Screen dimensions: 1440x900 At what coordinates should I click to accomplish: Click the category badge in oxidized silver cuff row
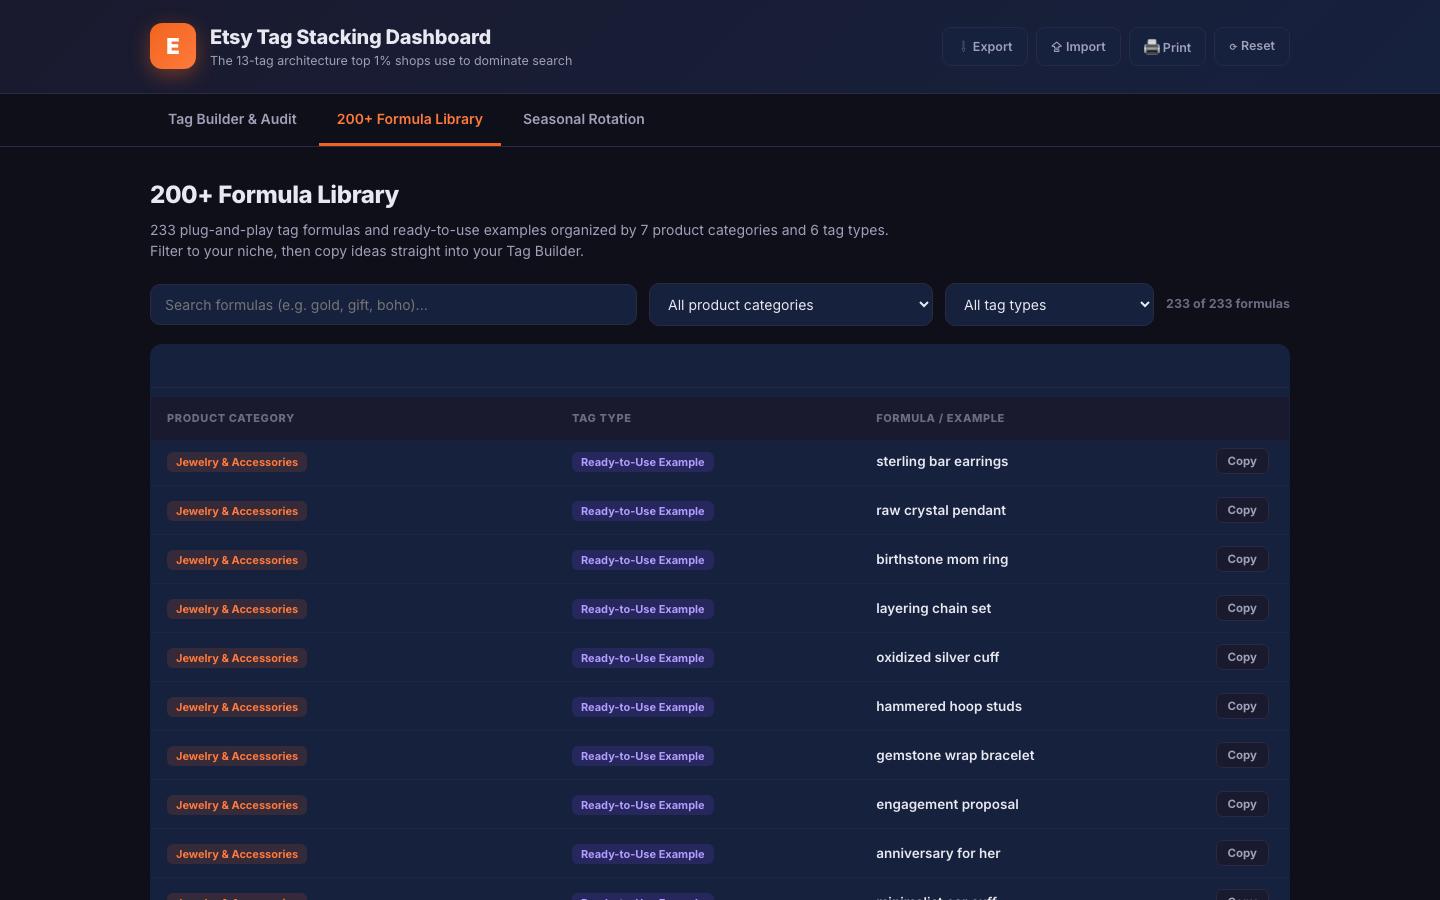pos(237,658)
